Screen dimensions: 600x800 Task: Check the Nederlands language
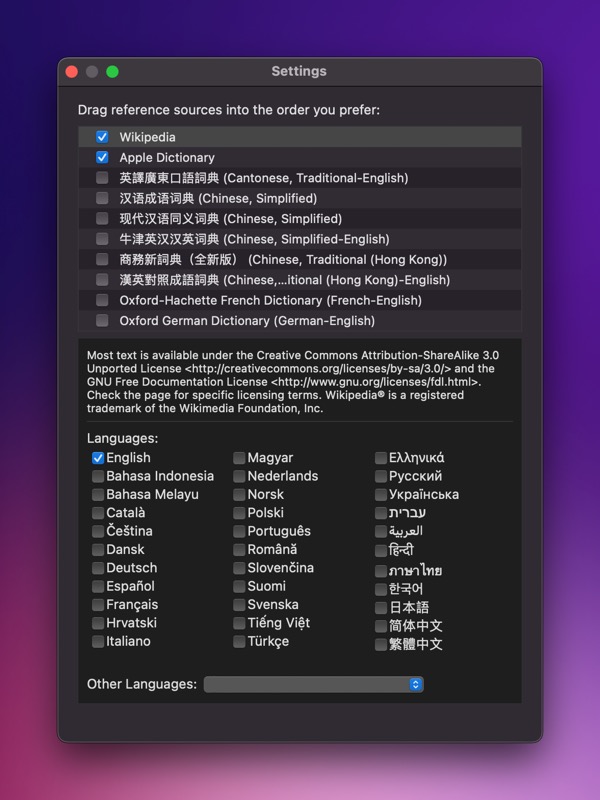pyautogui.click(x=239, y=477)
